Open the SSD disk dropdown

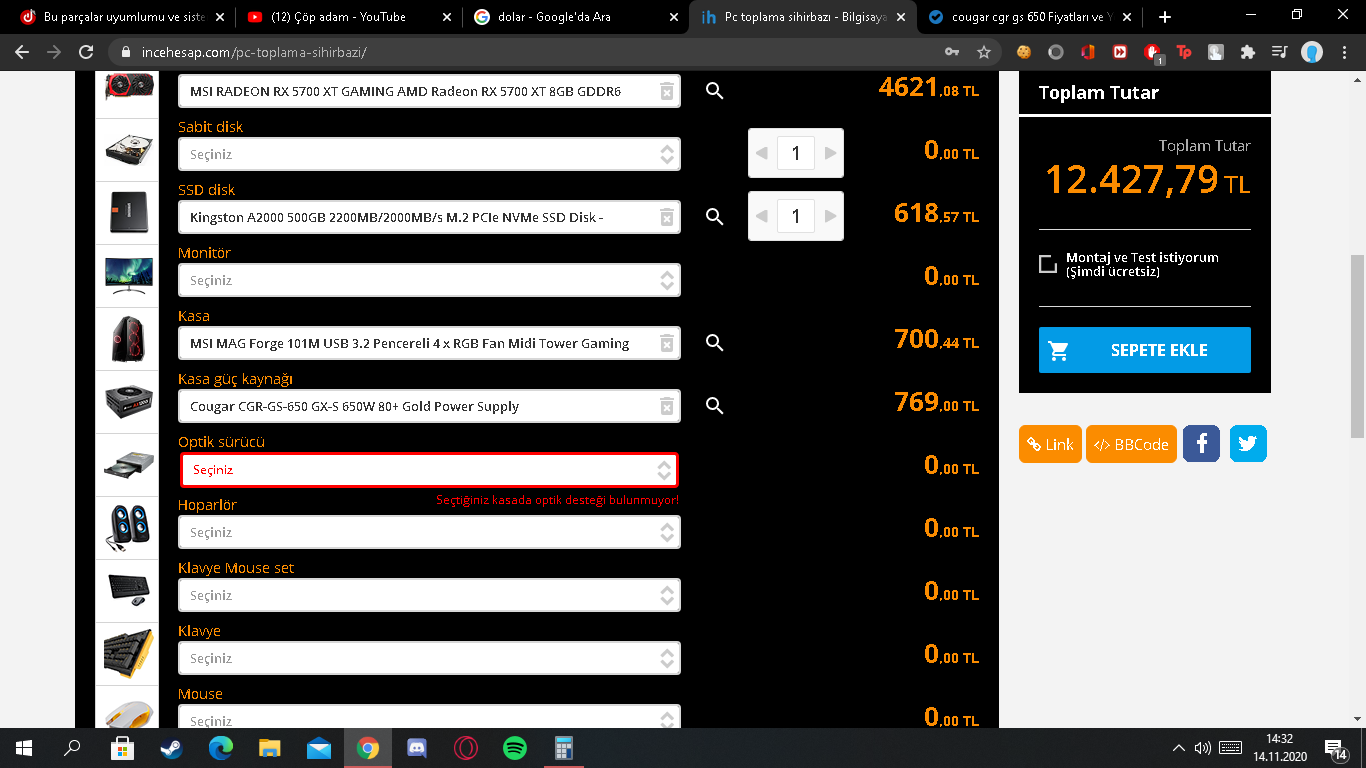[x=429, y=217]
